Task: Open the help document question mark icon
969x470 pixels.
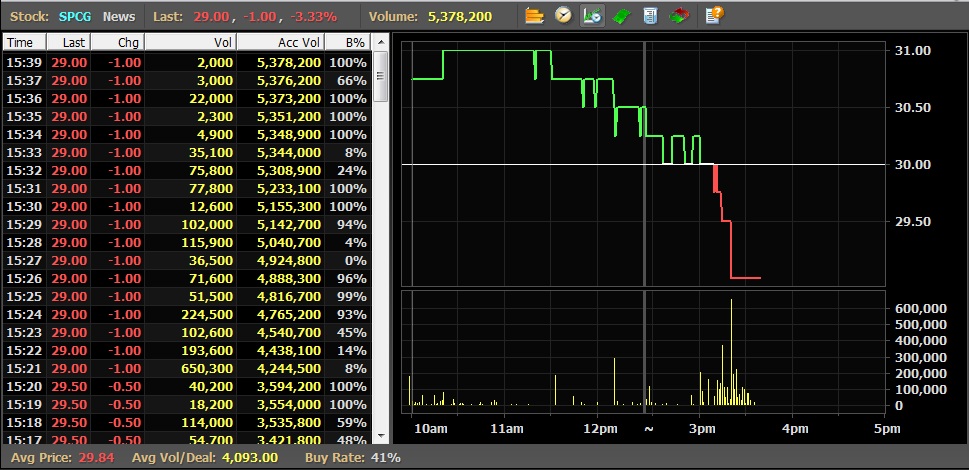Action: click(714, 15)
